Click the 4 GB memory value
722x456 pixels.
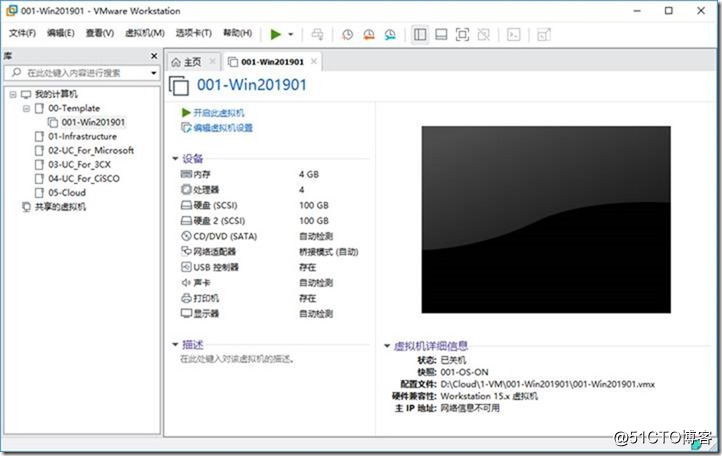click(x=309, y=175)
